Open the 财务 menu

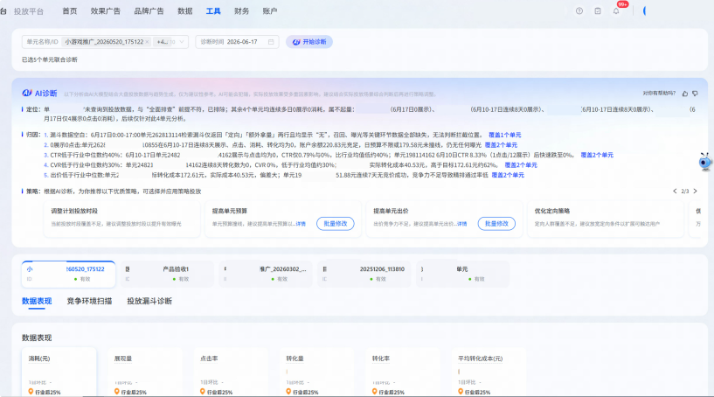[x=241, y=11]
